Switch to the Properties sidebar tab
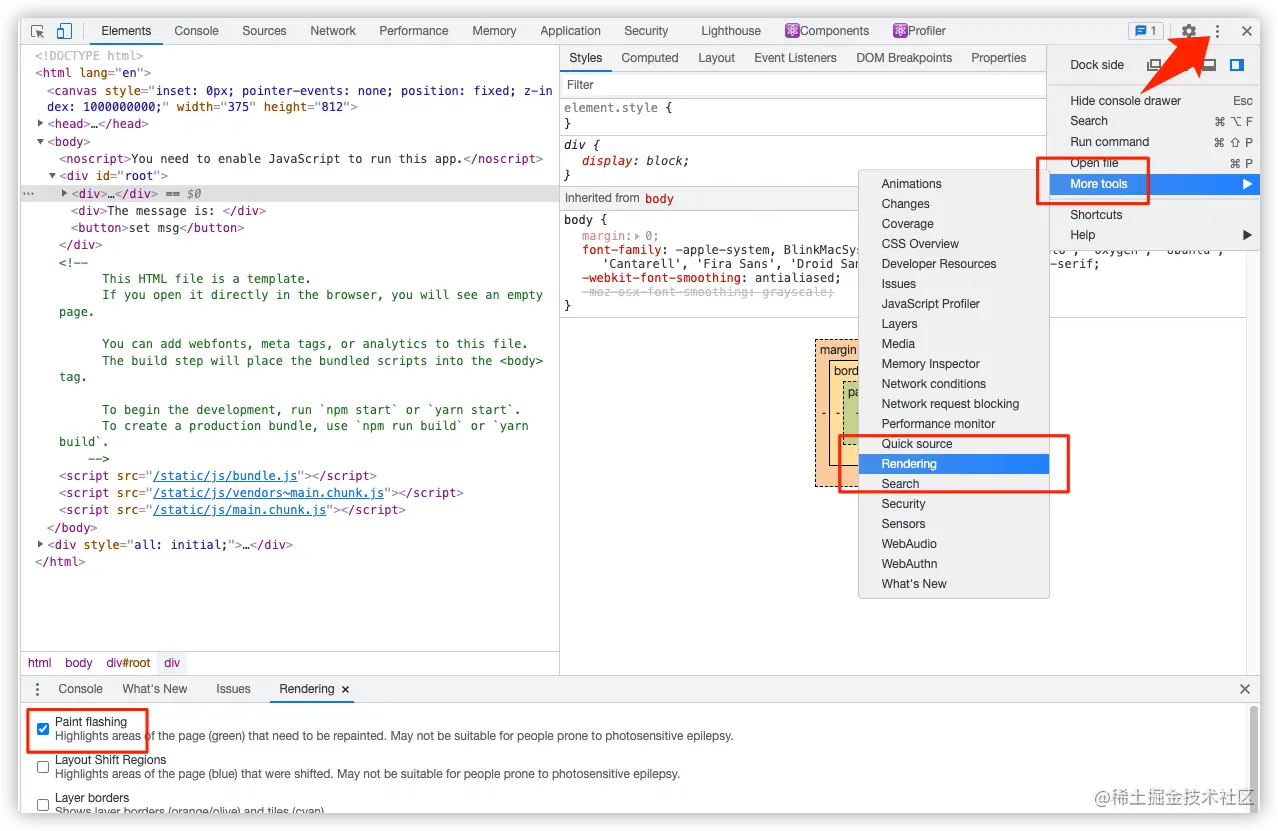 pos(999,58)
